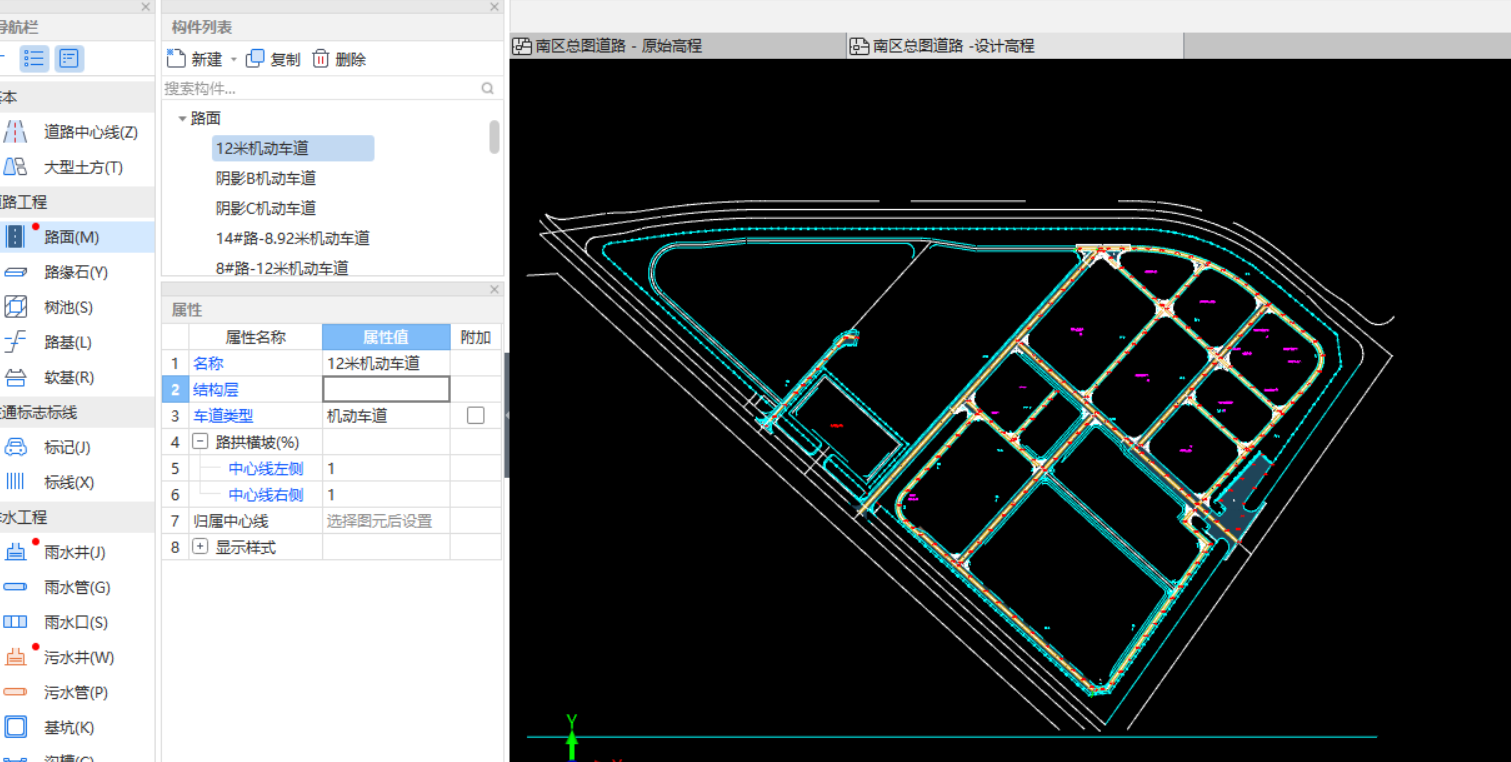Select the 污水管(P) sewage pipe icon
This screenshot has height=762, width=1511.
15,692
